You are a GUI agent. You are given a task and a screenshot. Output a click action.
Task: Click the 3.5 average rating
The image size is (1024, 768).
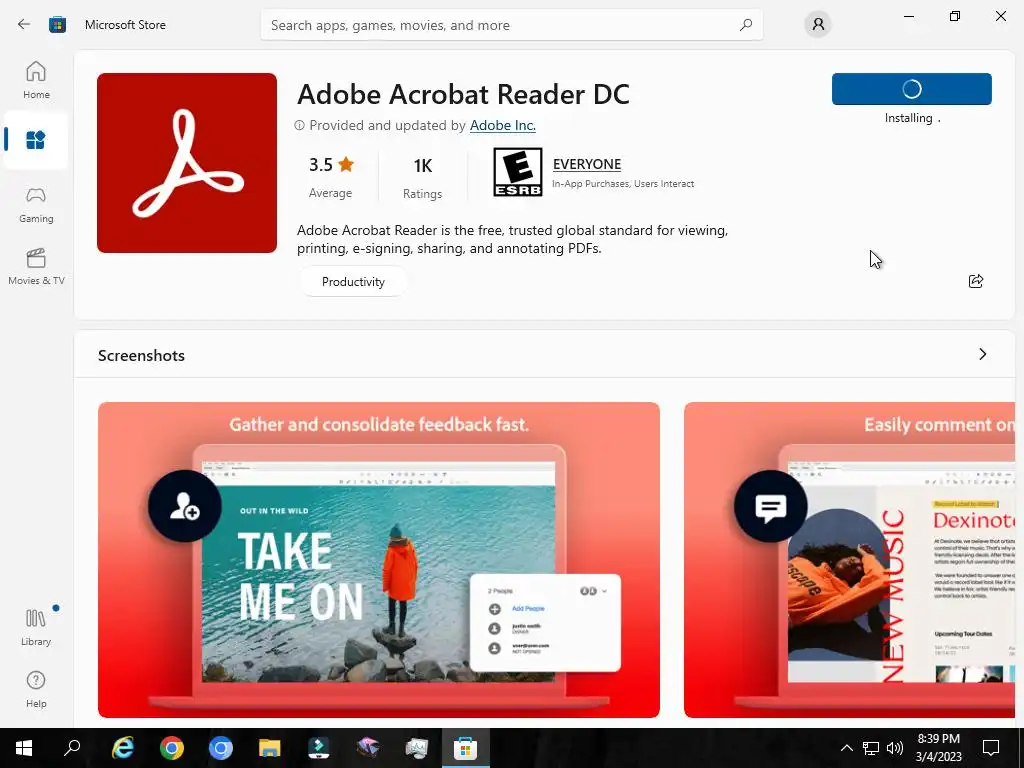click(331, 176)
